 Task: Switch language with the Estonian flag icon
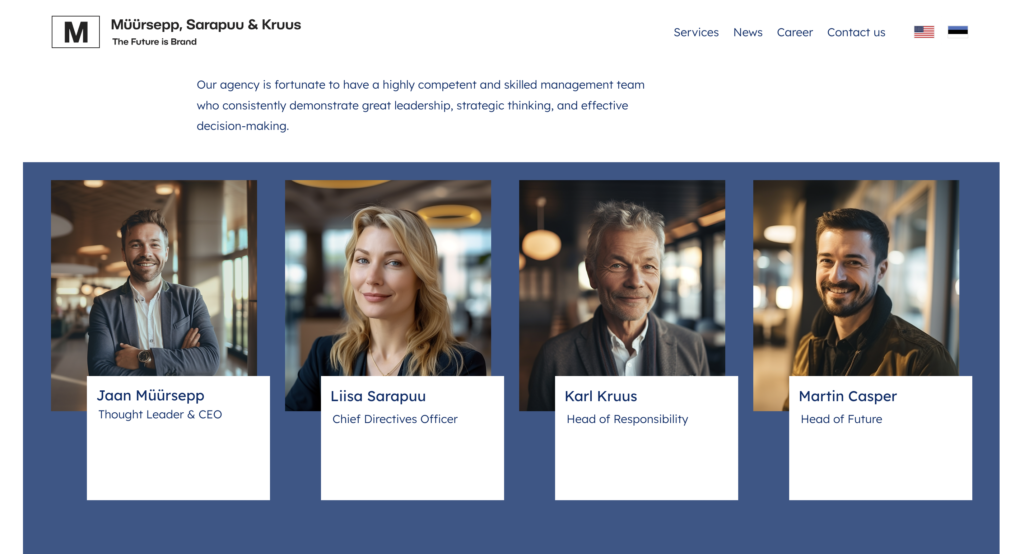click(957, 31)
